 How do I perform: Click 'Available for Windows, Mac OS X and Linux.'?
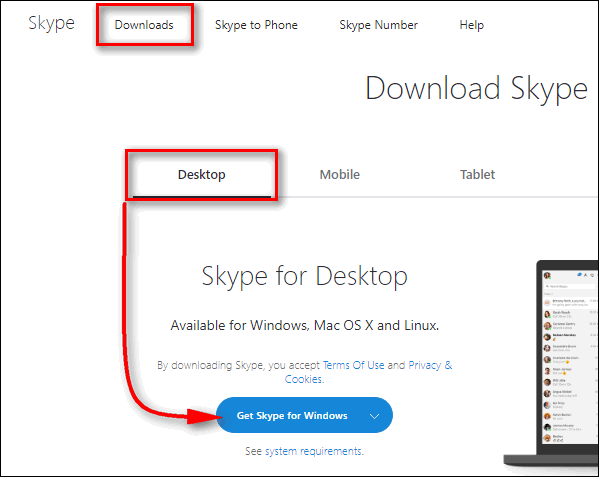click(304, 325)
